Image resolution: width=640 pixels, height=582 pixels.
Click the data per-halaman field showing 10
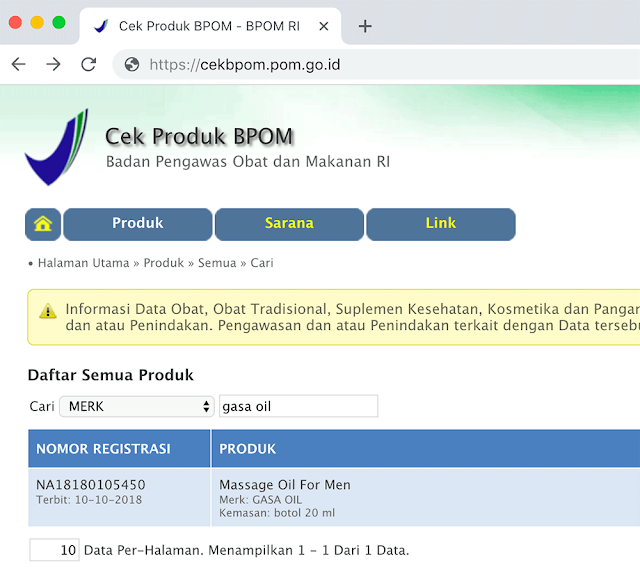[54, 550]
